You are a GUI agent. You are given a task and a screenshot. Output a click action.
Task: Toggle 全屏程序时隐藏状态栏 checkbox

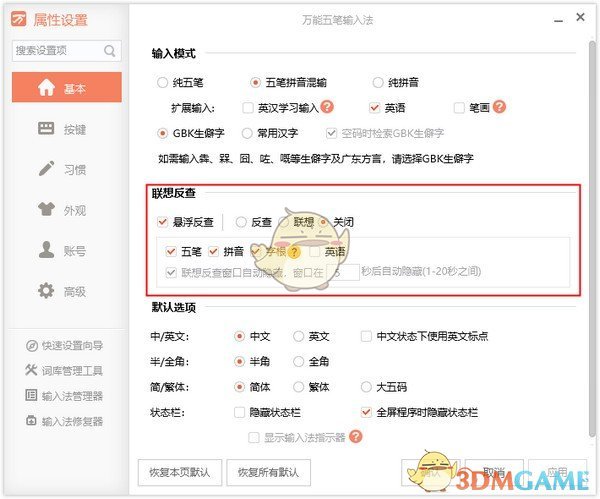pos(366,412)
